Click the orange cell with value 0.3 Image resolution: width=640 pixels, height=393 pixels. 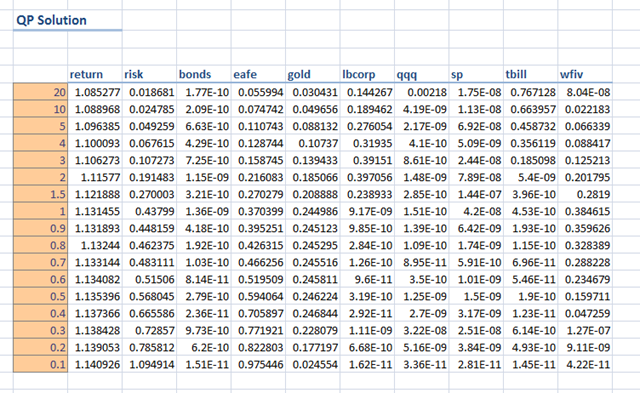[x=40, y=330]
